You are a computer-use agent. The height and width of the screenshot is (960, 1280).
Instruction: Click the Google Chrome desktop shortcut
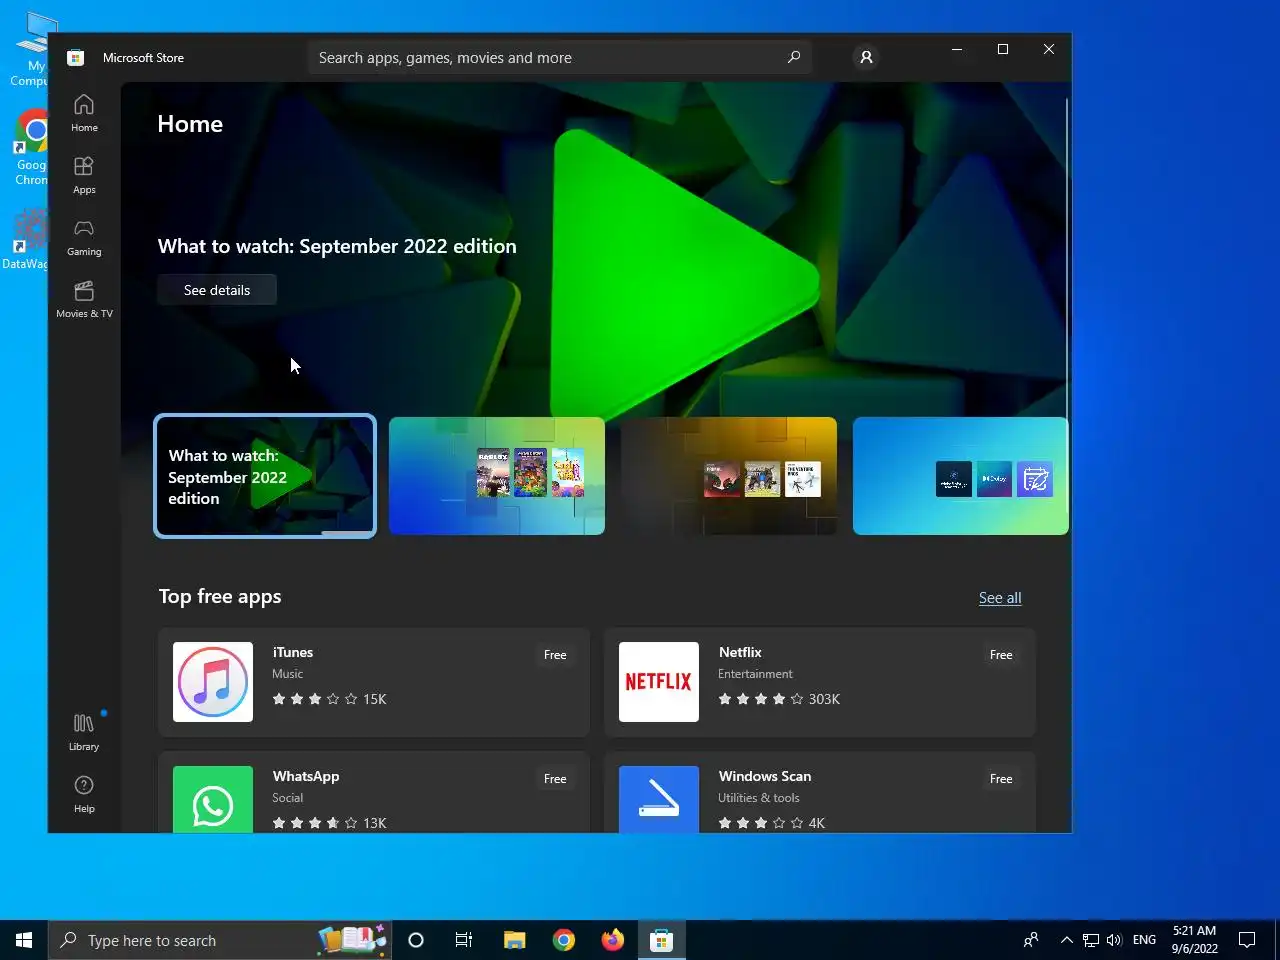31,146
